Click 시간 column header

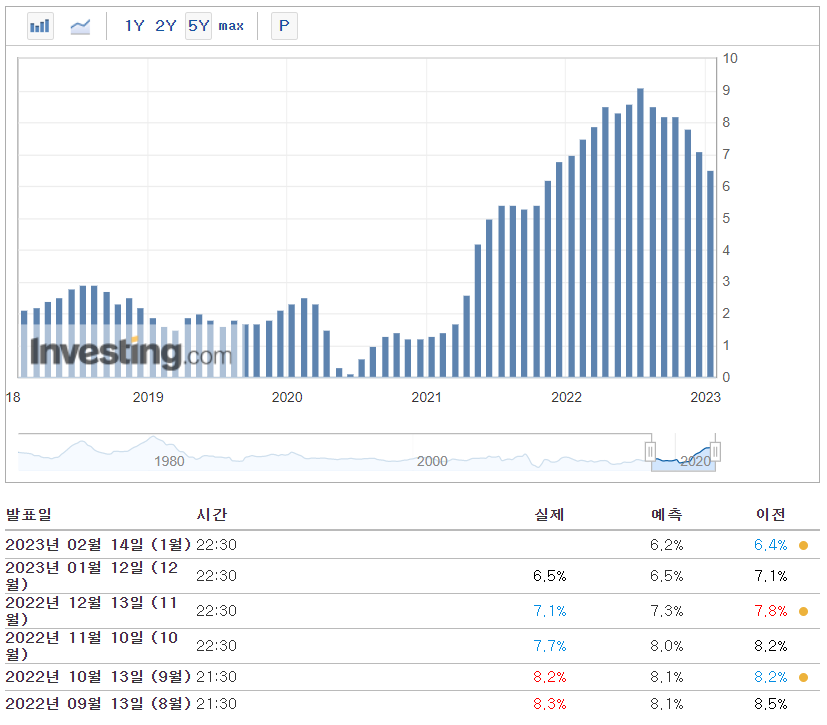pyautogui.click(x=211, y=514)
